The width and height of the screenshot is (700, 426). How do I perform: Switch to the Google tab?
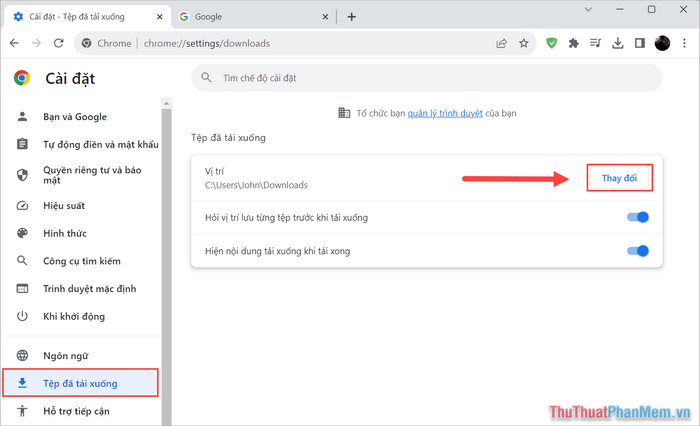coord(253,17)
